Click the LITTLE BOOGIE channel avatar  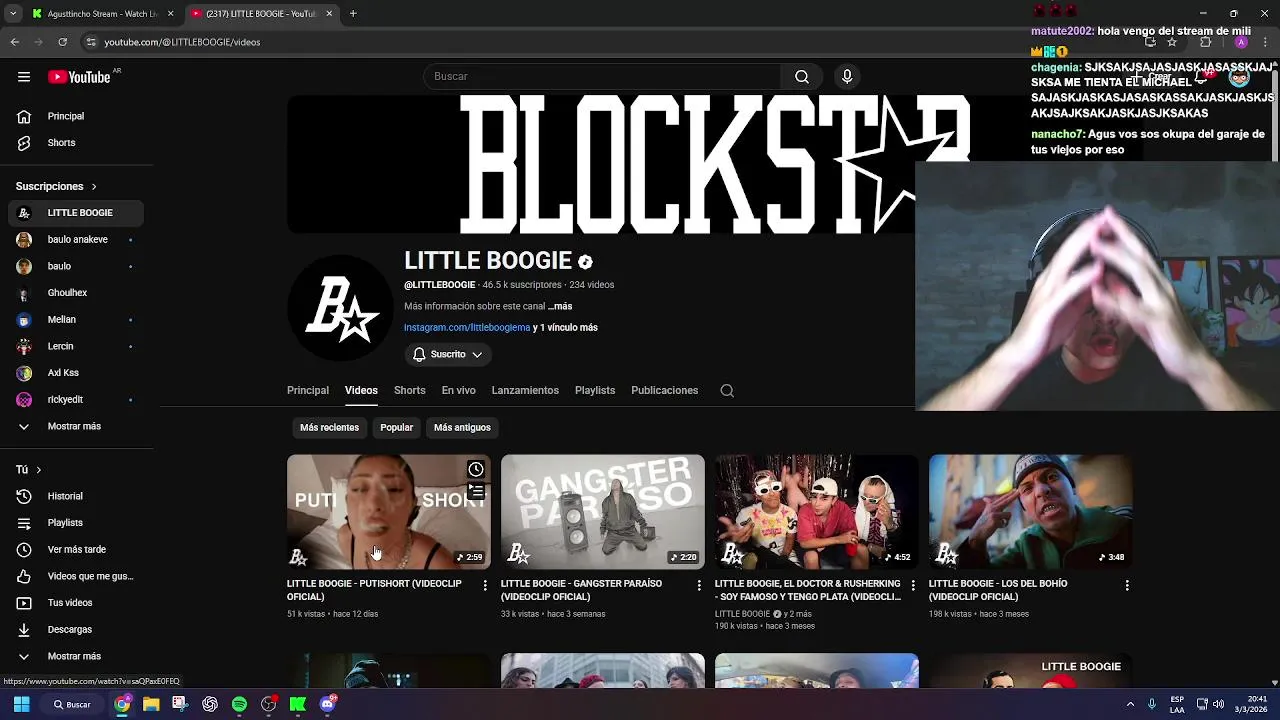pyautogui.click(x=340, y=308)
